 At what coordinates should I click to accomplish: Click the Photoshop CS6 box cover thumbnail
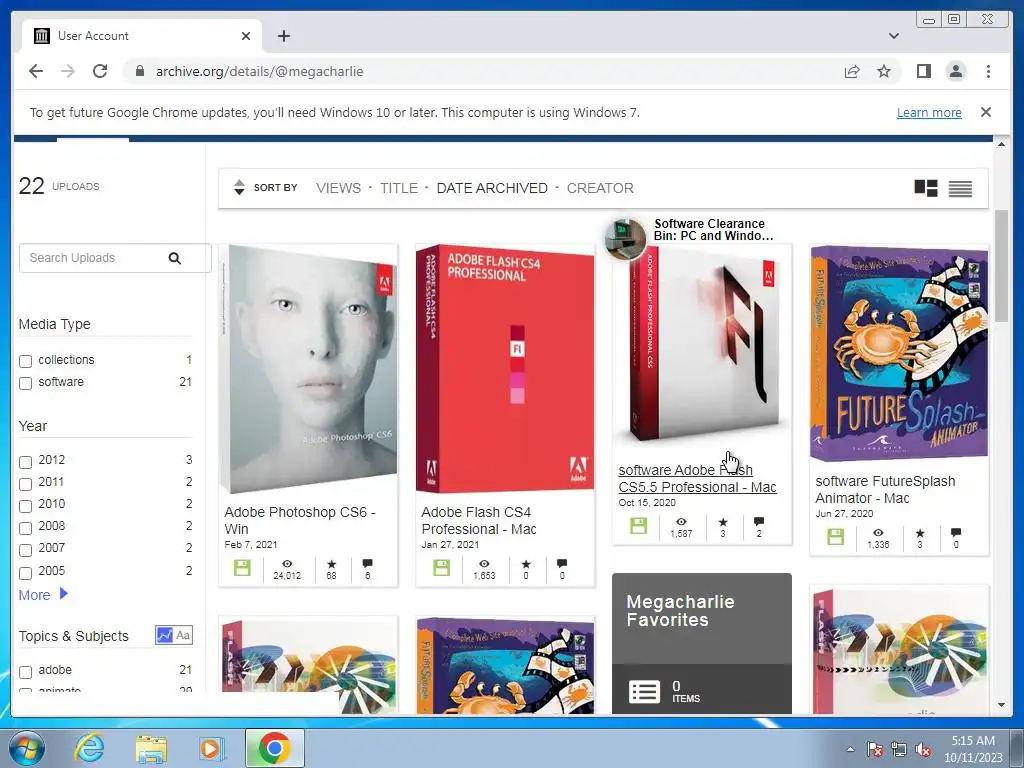(308, 370)
